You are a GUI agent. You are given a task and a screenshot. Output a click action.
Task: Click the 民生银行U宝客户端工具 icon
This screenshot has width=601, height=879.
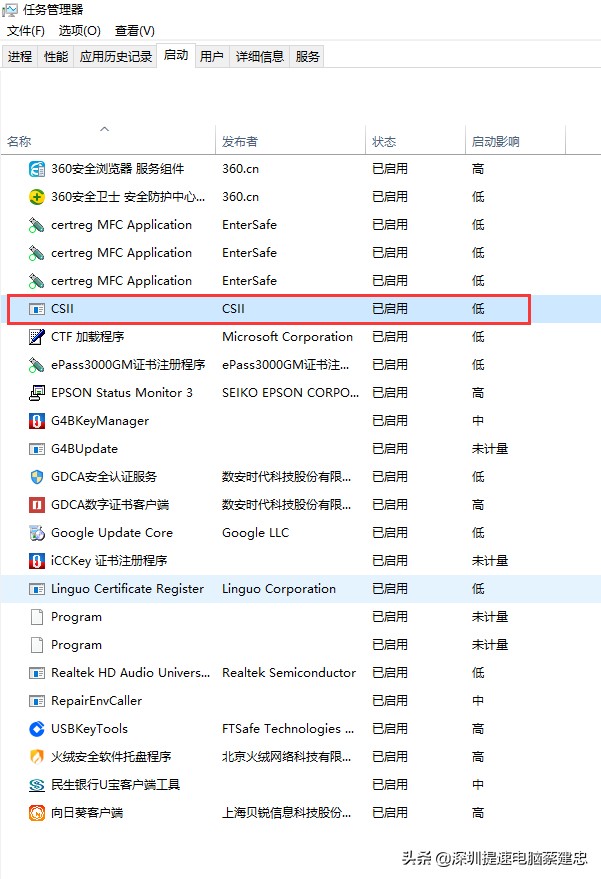pos(35,785)
